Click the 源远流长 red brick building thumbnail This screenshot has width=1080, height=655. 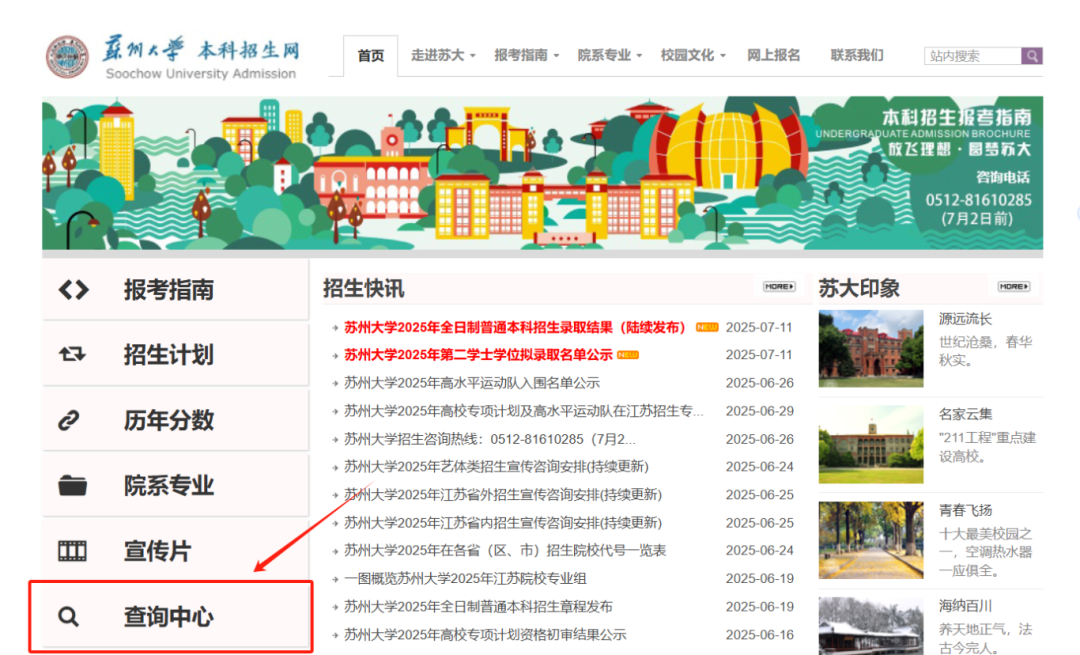pyautogui.click(x=871, y=349)
